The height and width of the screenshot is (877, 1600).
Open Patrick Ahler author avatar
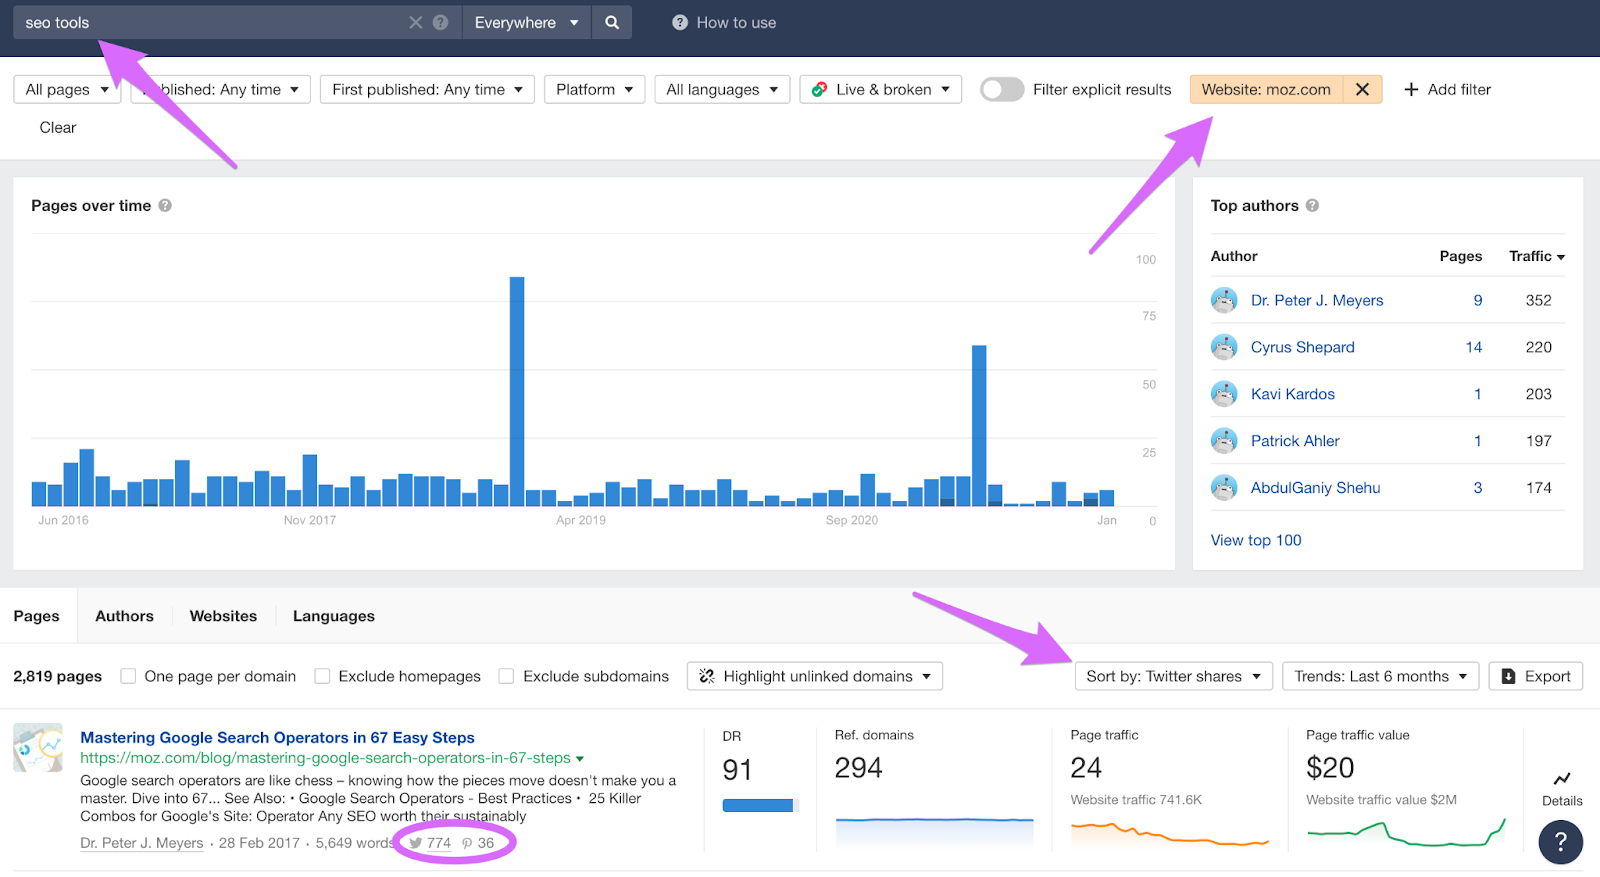click(1224, 441)
